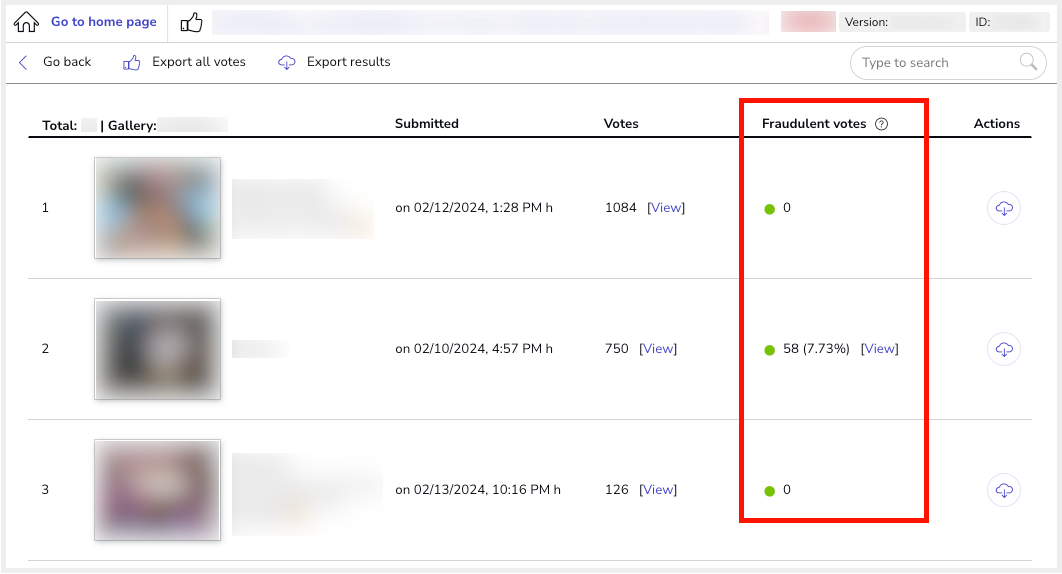Screen dimensions: 1062x574
Task: Click the vote count 1084
Action: tap(620, 208)
